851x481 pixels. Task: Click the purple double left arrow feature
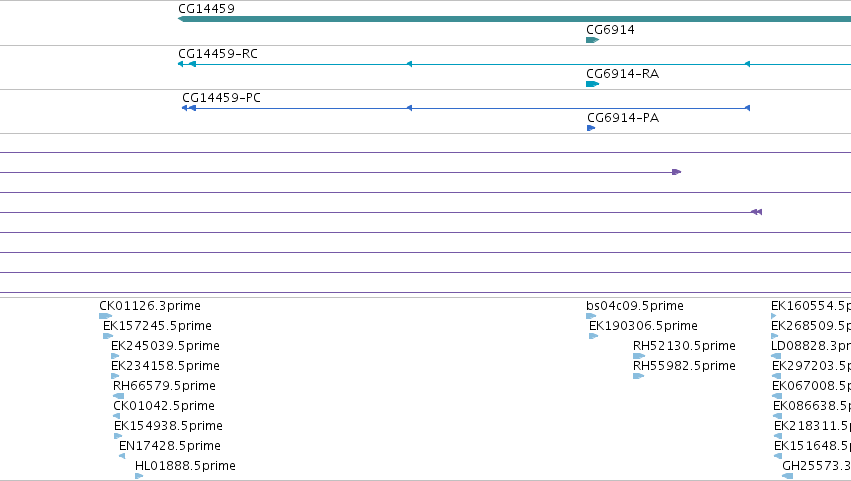point(757,212)
